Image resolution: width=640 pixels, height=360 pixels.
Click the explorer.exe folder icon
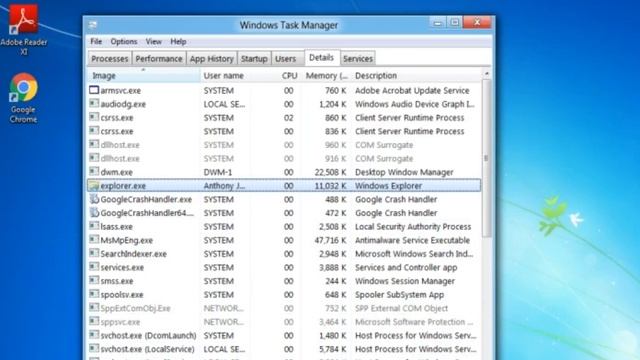coord(94,185)
